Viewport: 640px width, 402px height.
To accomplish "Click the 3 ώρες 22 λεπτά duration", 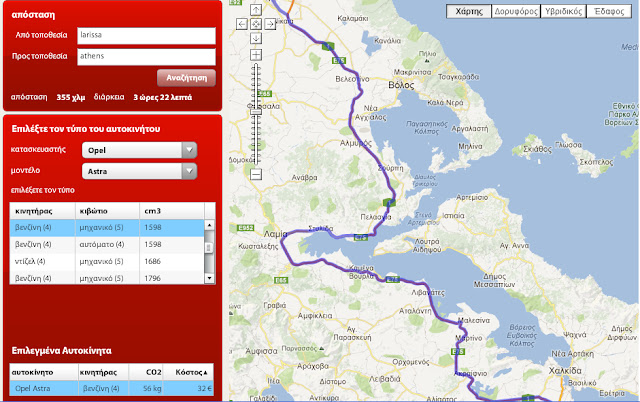I will tap(162, 98).
